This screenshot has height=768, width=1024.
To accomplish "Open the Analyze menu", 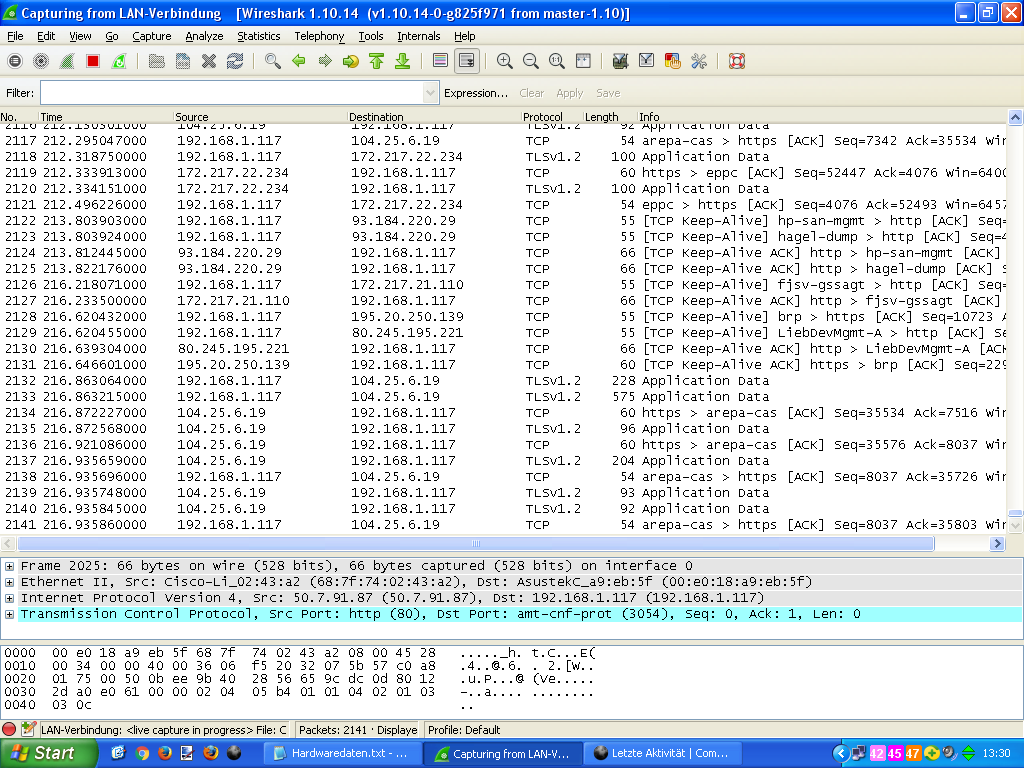I will tap(204, 36).
